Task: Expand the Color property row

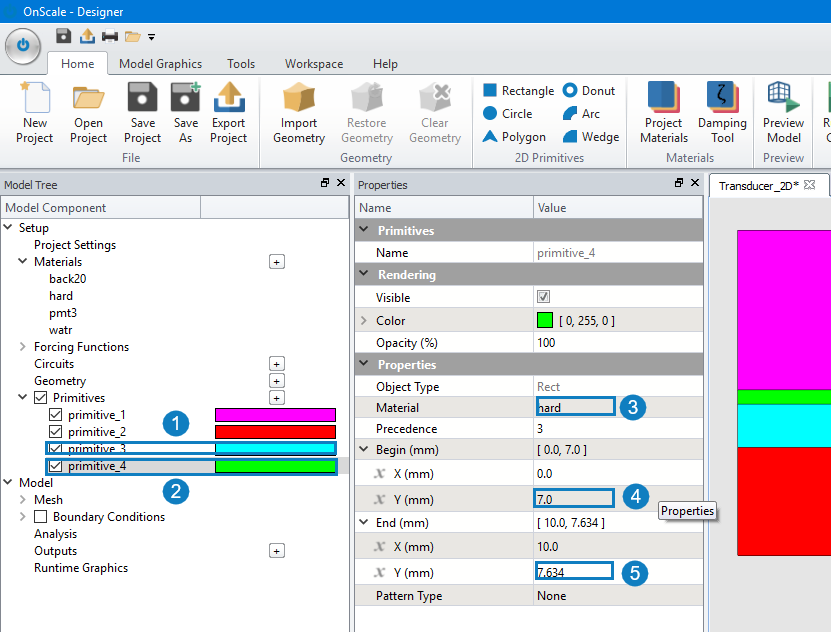Action: point(364,321)
